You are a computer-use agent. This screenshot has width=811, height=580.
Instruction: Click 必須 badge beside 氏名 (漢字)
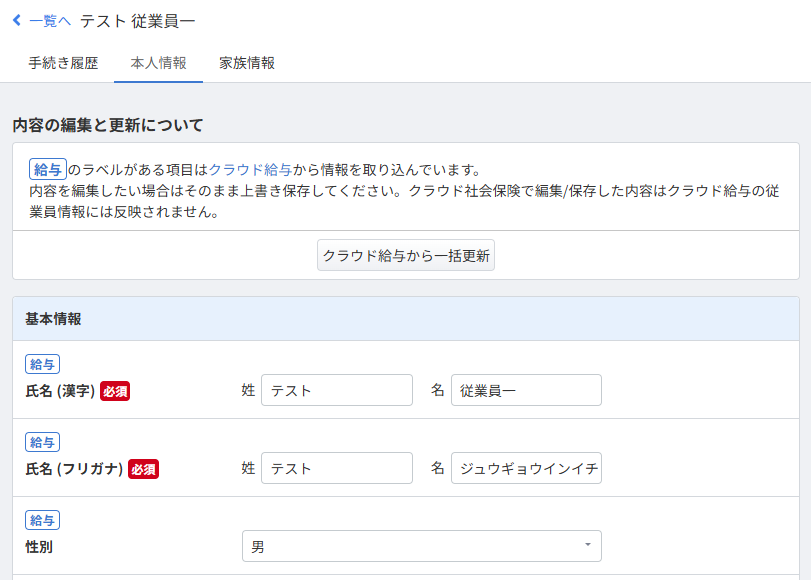(x=115, y=391)
